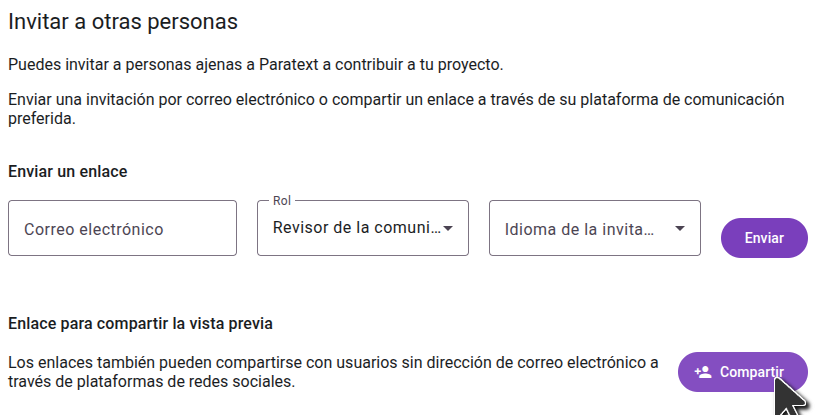Open the 'Idioma de la invita…' selector
The image size is (816, 415).
click(x=580, y=229)
